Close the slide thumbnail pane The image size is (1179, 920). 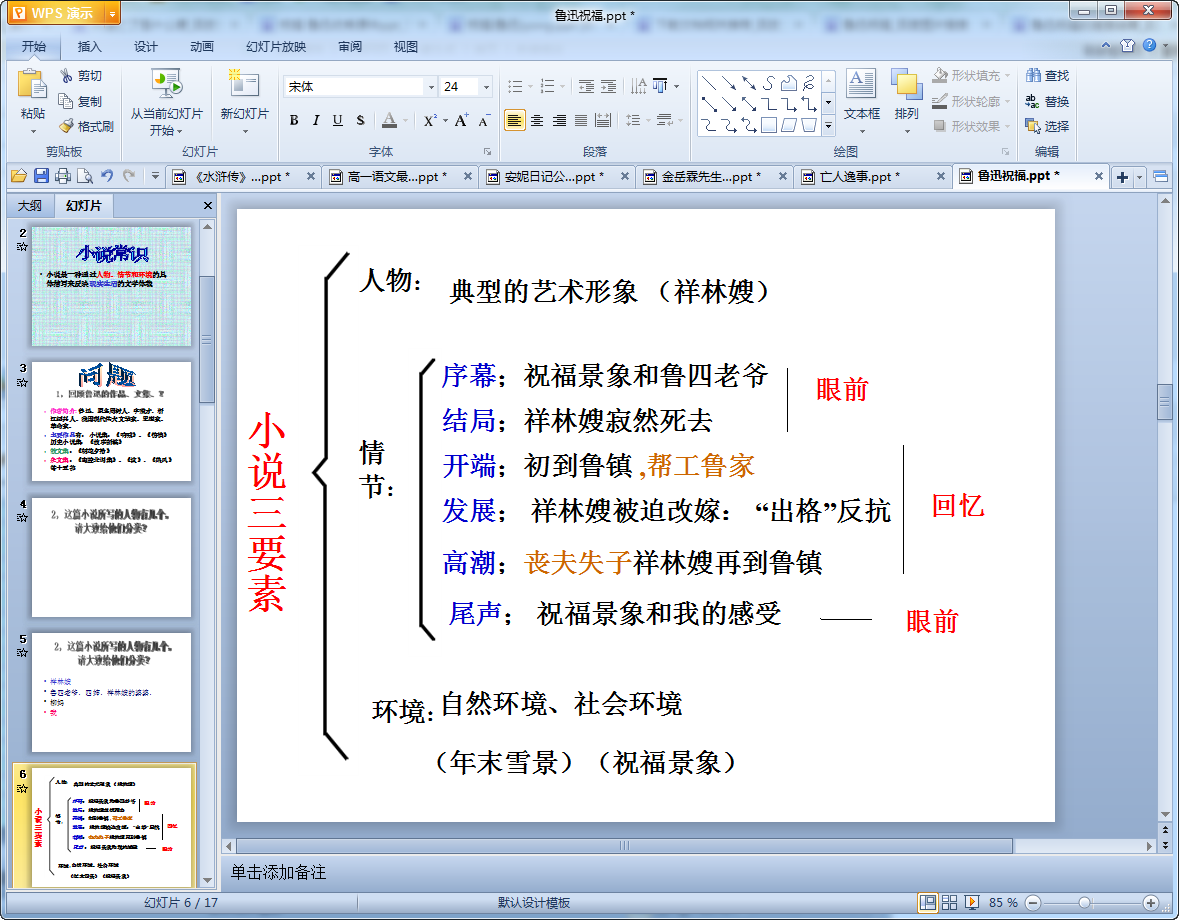pos(208,205)
